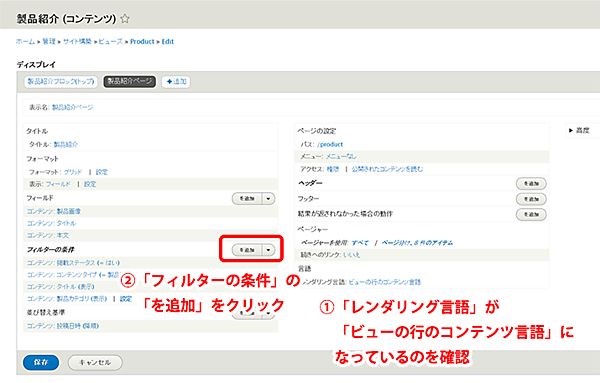Open ホーム breadcrumb link
The width and height of the screenshot is (600, 383).
coord(25,41)
